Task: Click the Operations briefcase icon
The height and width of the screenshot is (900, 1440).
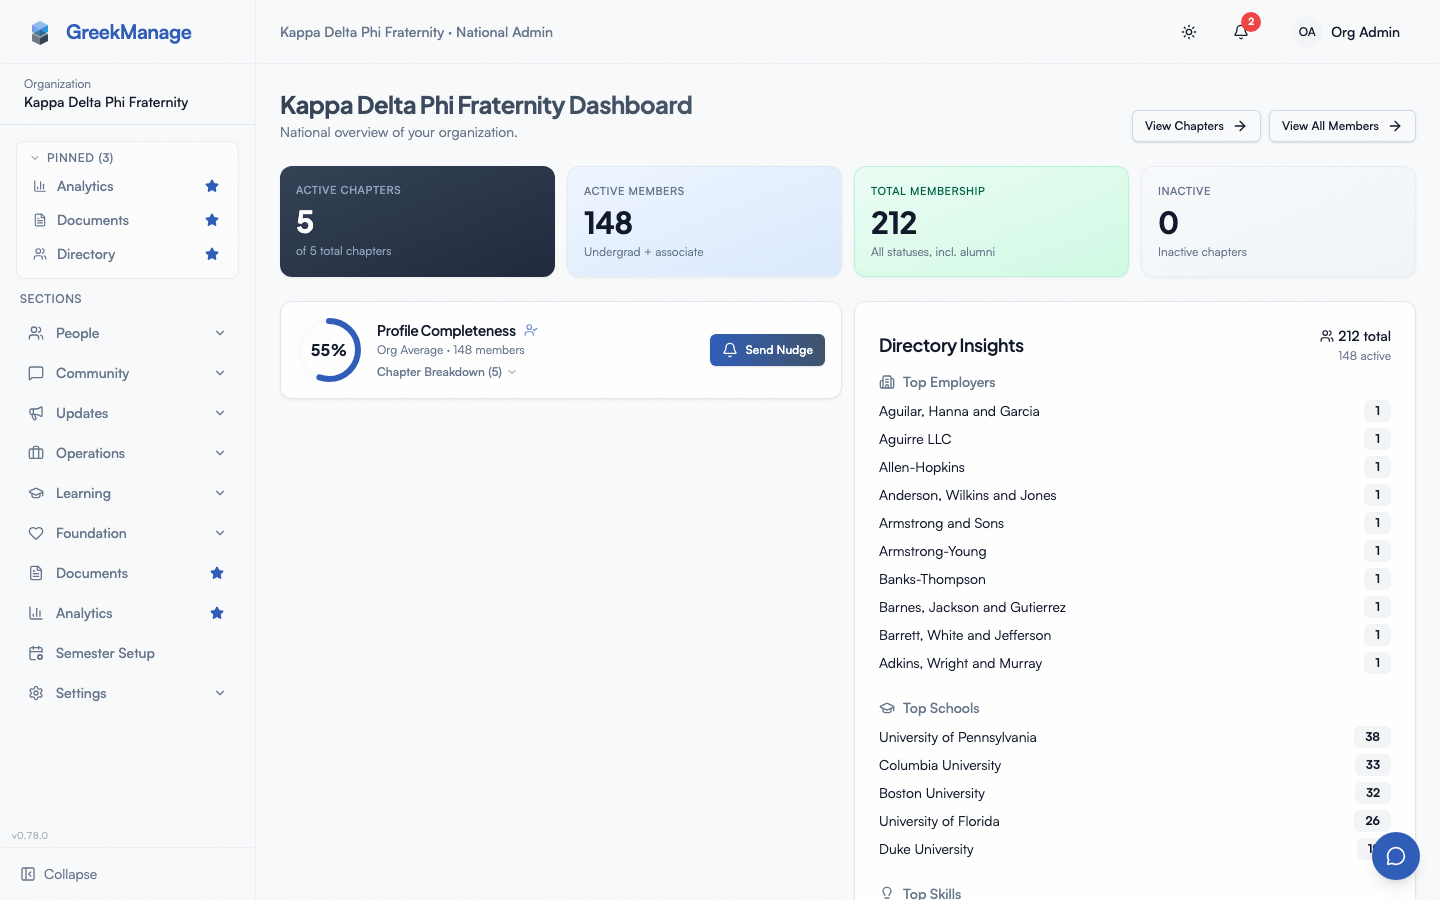Action: click(x=36, y=453)
